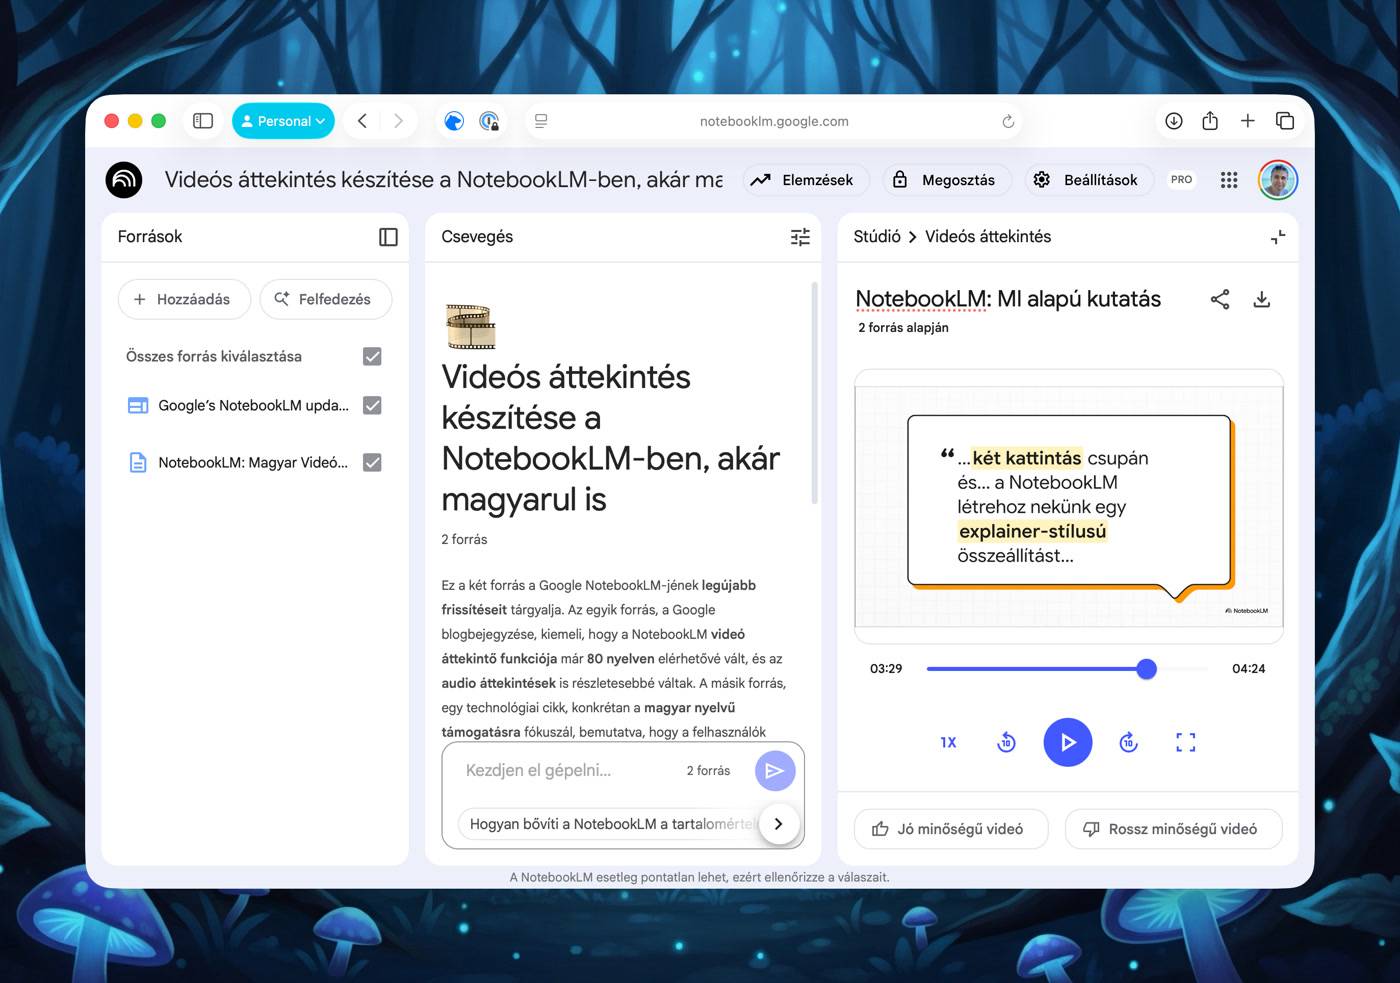Screen dimensions: 1400x983
Task: Reload the NotebookLM page
Action: pos(1008,121)
